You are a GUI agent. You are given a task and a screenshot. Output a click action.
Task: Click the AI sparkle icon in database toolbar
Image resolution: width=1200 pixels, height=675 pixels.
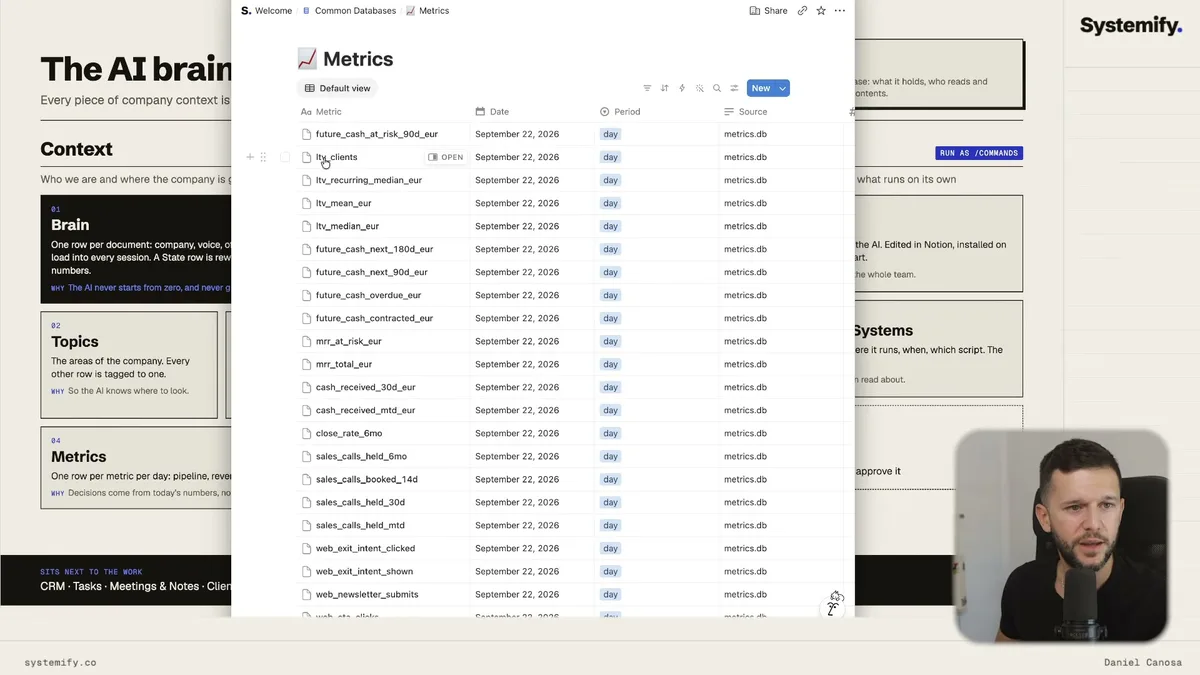click(700, 88)
